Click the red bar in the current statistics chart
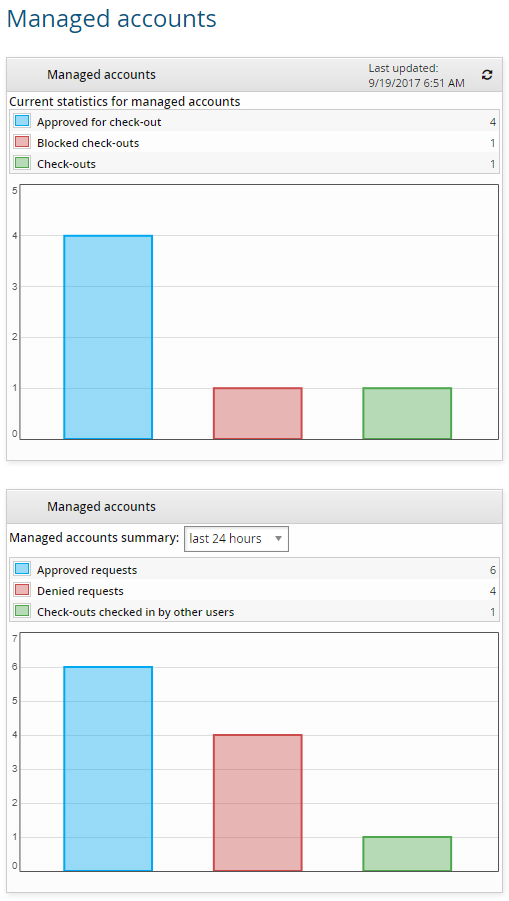Screen dimensions: 509x901 (x=258, y=414)
